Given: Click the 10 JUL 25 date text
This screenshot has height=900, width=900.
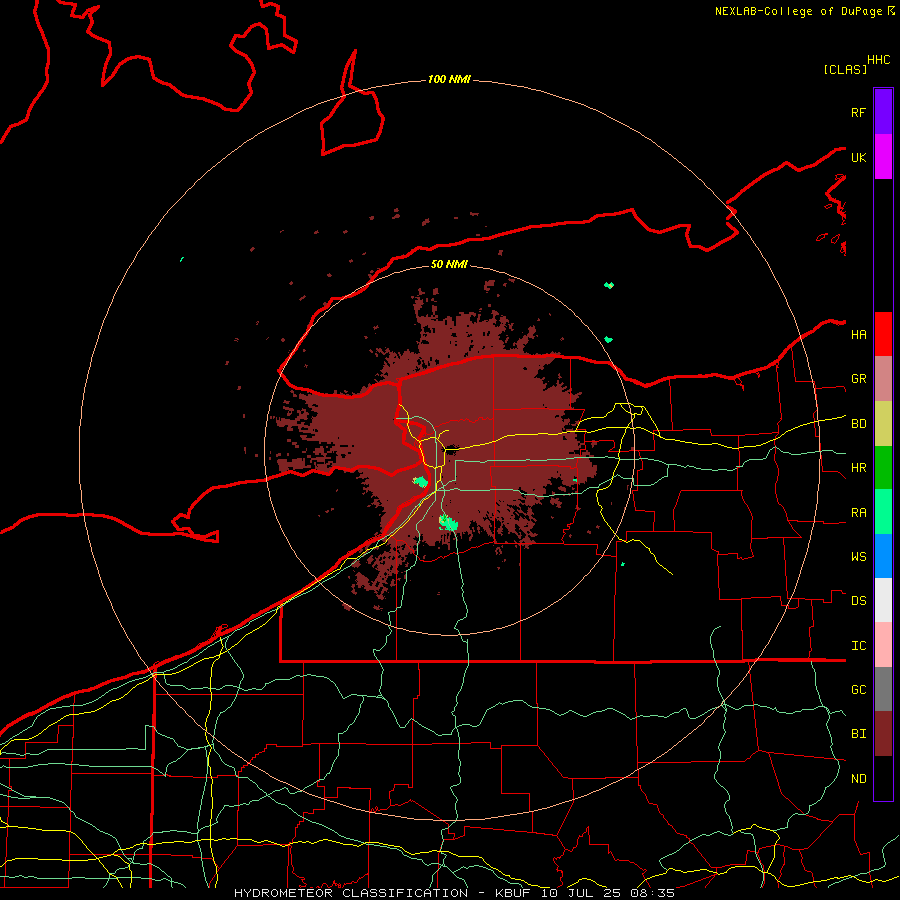Looking at the screenshot, I should pyautogui.click(x=580, y=893).
